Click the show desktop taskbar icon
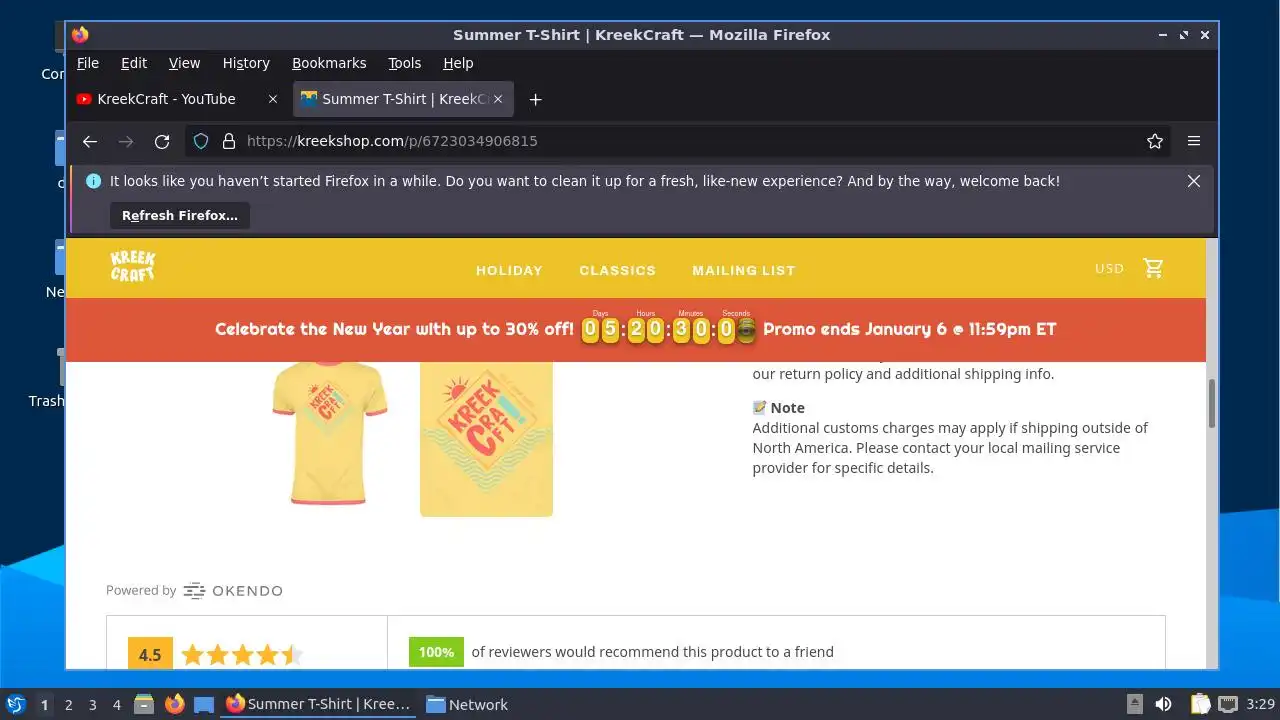 coord(204,704)
